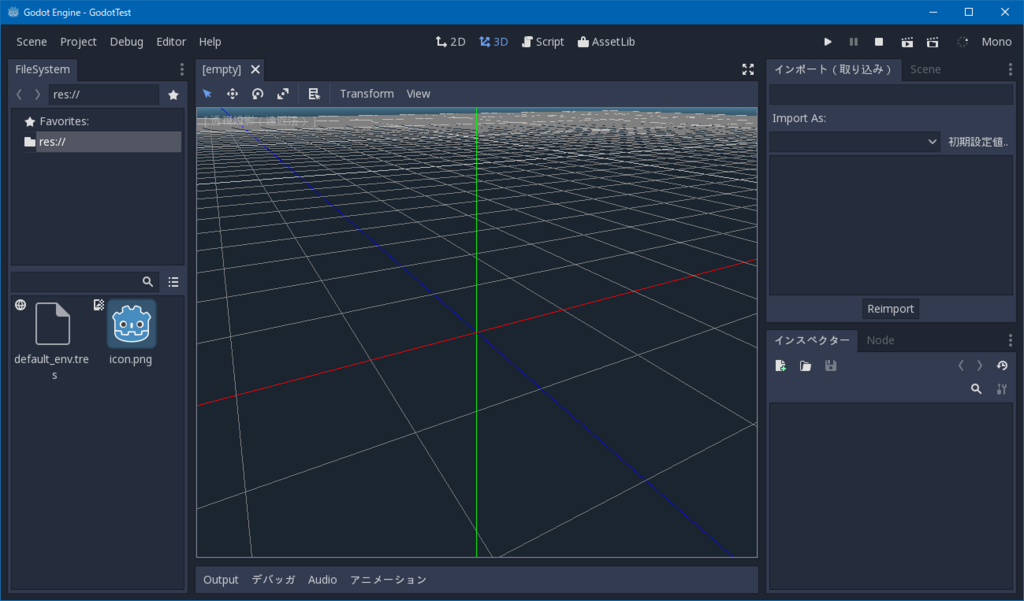Open the Debug menu

(126, 42)
